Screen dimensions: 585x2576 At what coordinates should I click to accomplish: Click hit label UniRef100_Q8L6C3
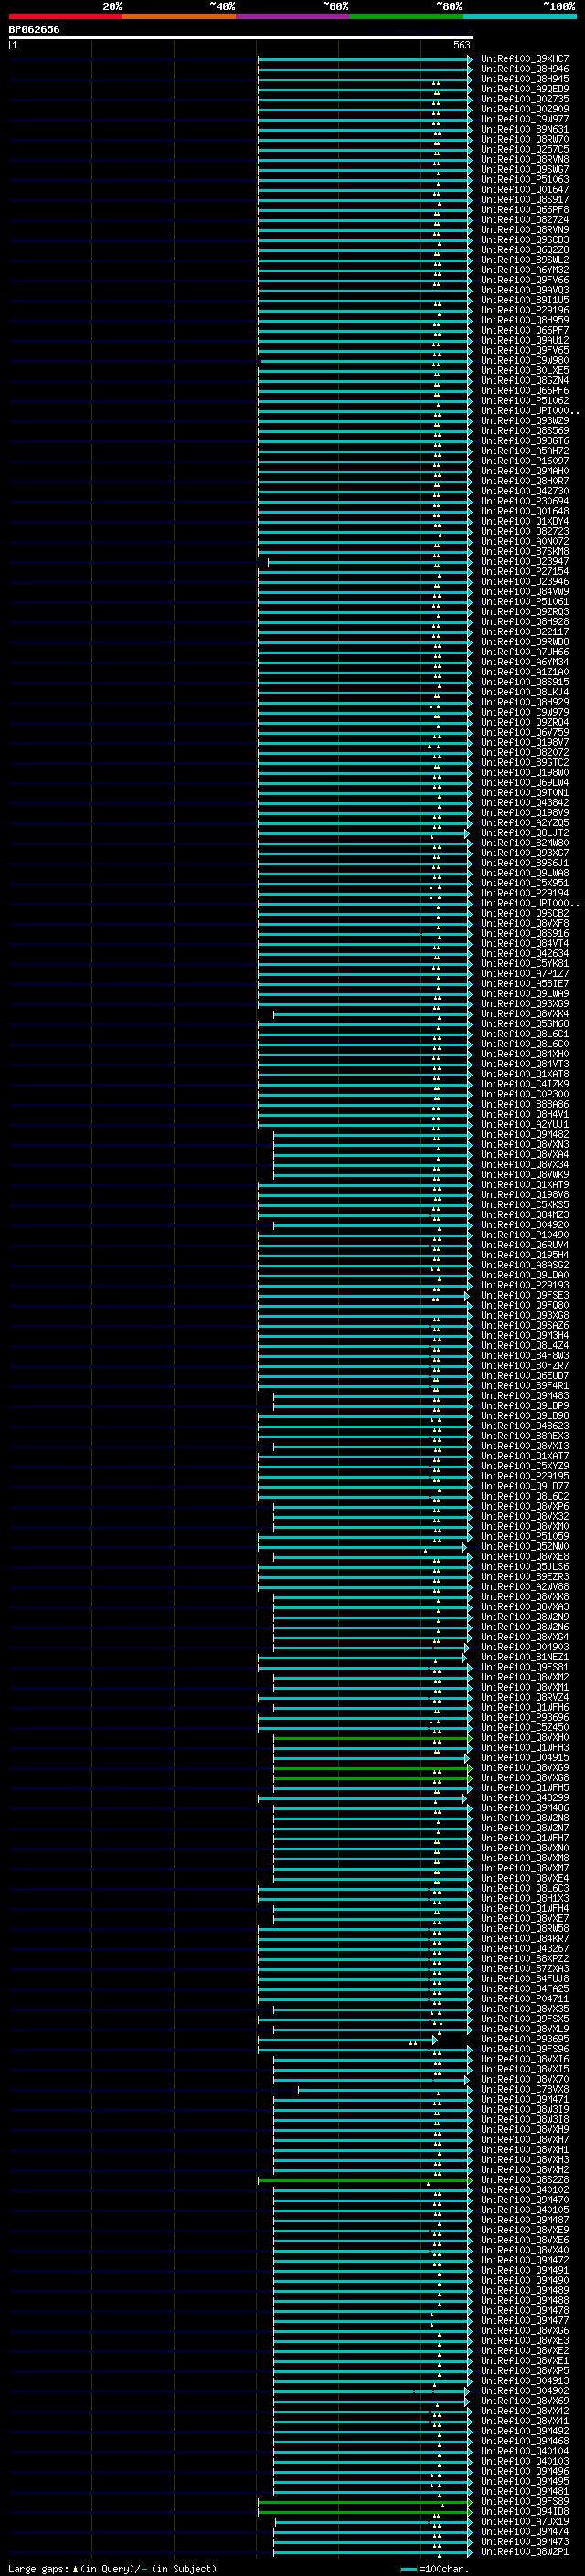click(x=525, y=1888)
